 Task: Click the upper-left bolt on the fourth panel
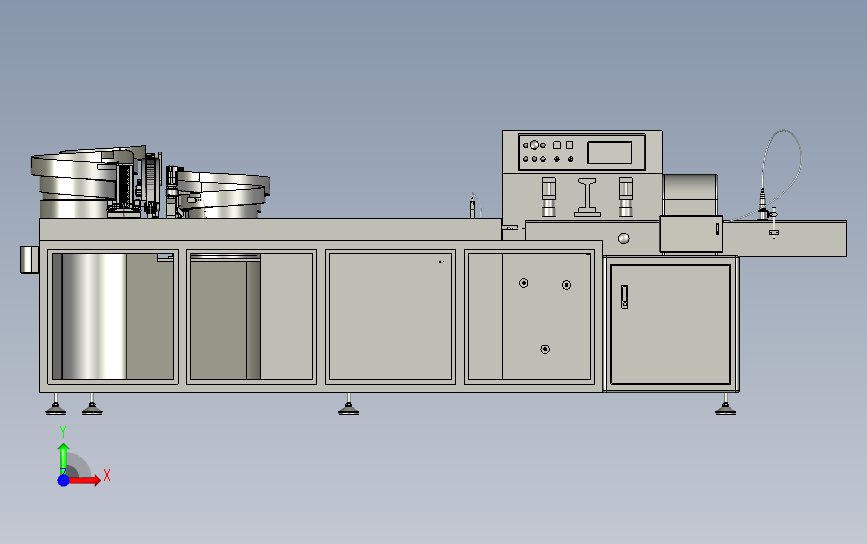coord(524,283)
